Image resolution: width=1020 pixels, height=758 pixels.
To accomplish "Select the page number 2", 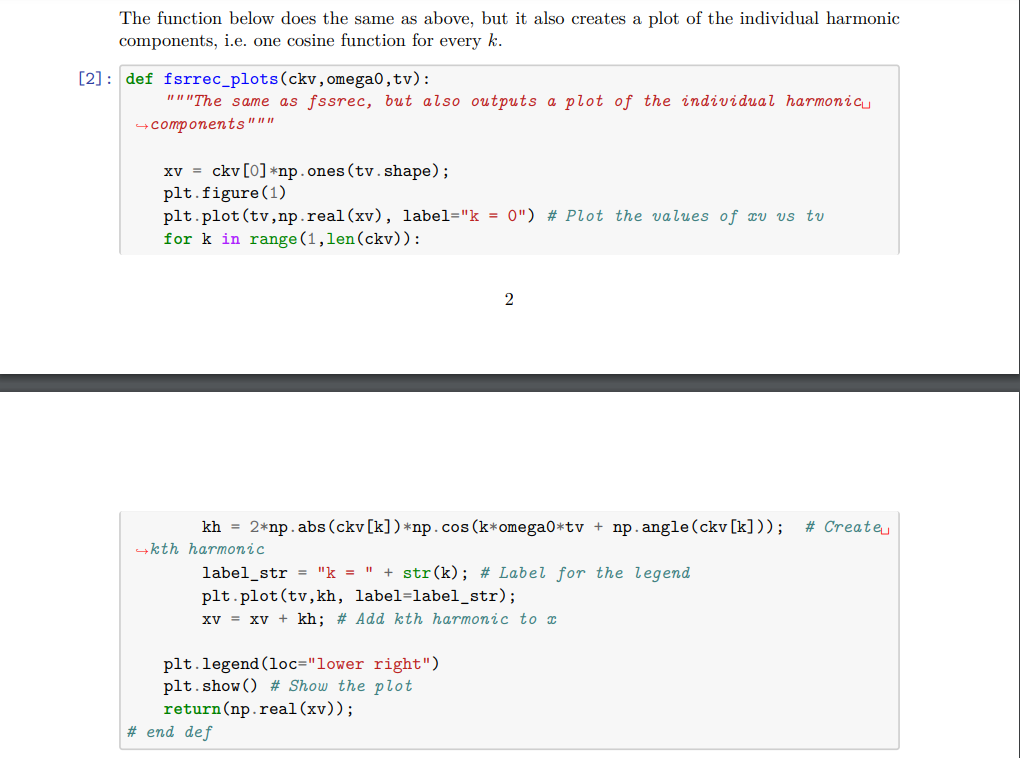I will 509,299.
